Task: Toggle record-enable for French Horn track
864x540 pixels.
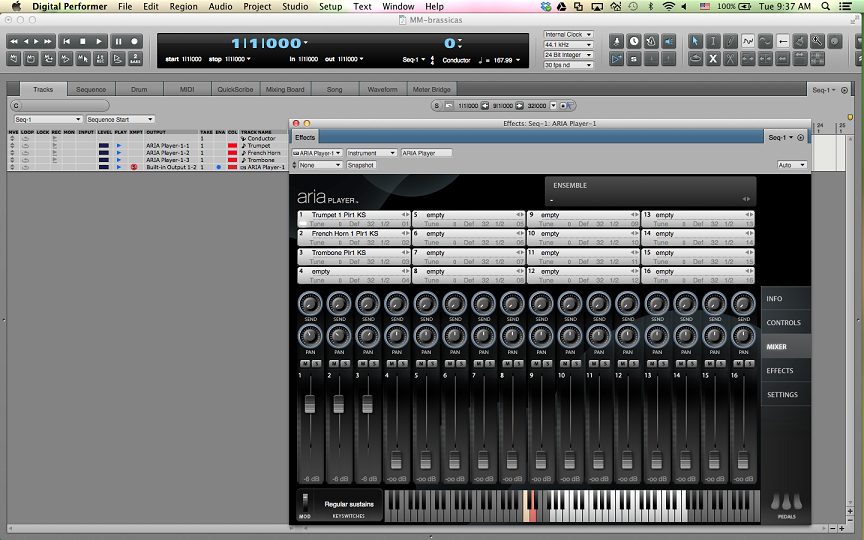Action: (x=55, y=153)
